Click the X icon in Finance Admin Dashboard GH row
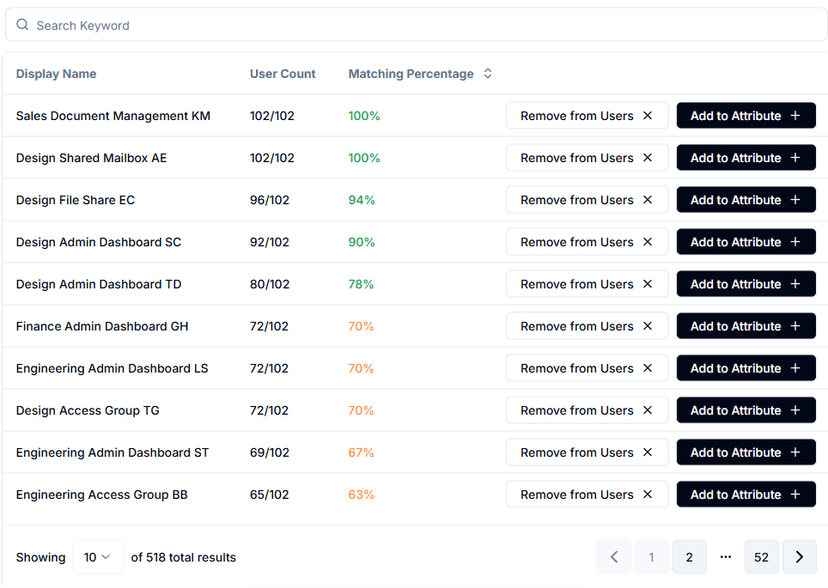The width and height of the screenshot is (828, 588). tap(647, 326)
